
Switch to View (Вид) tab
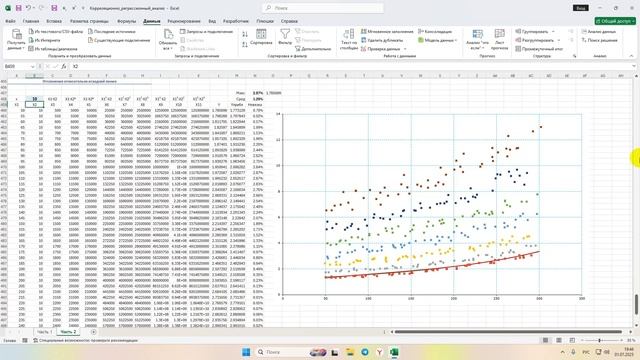212,21
